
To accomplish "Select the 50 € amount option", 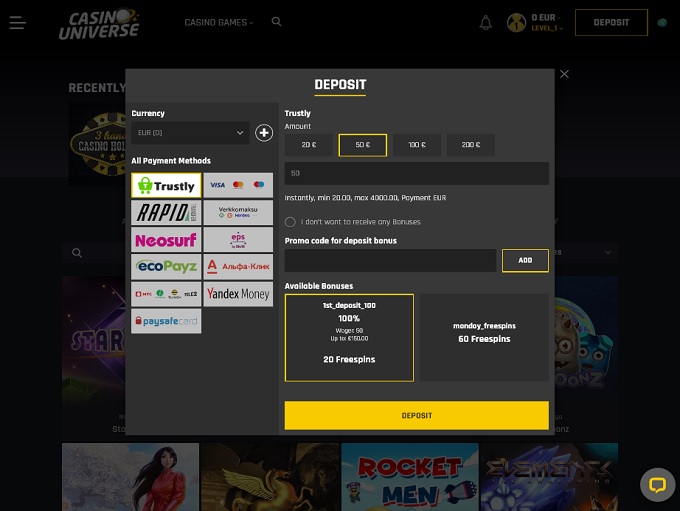I will (362, 145).
